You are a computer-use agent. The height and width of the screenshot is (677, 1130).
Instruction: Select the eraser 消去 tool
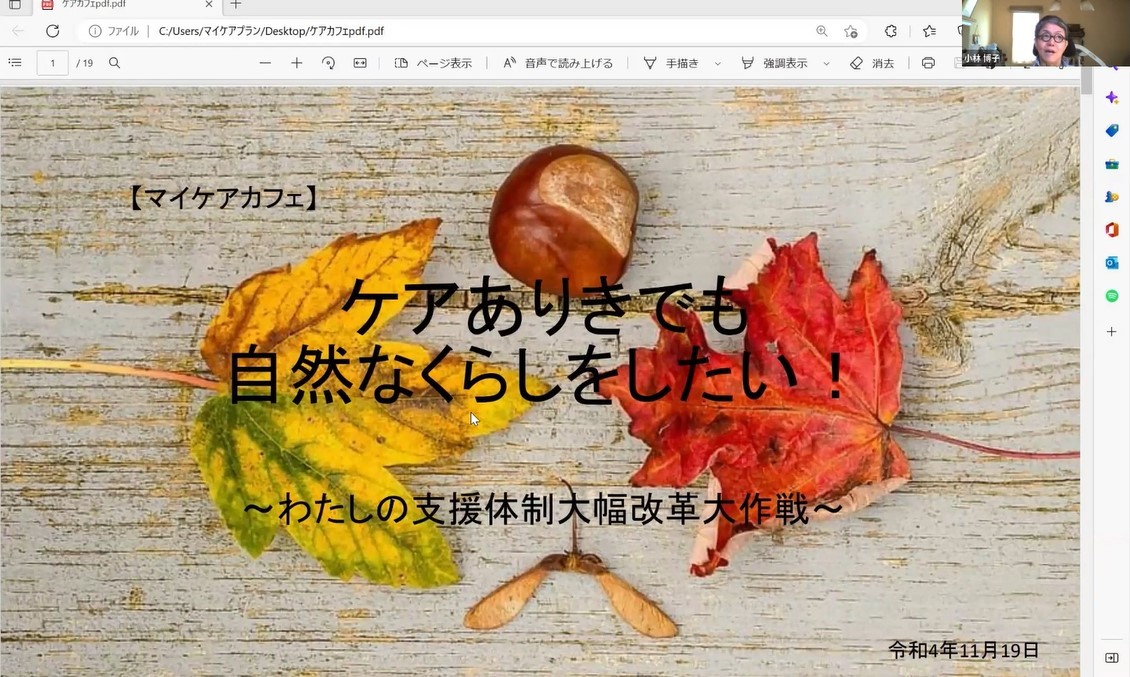click(x=872, y=63)
